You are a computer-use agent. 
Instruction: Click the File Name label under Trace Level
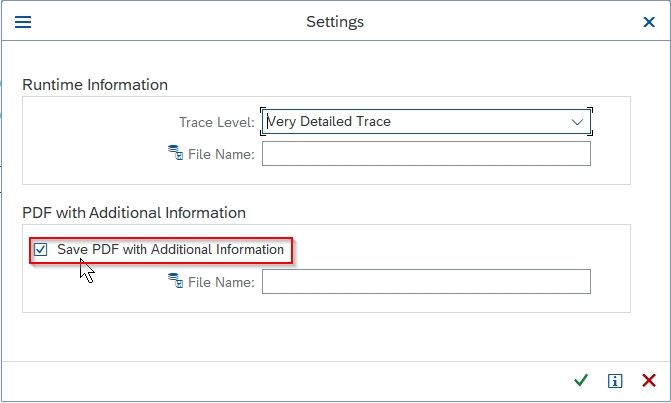tap(221, 154)
